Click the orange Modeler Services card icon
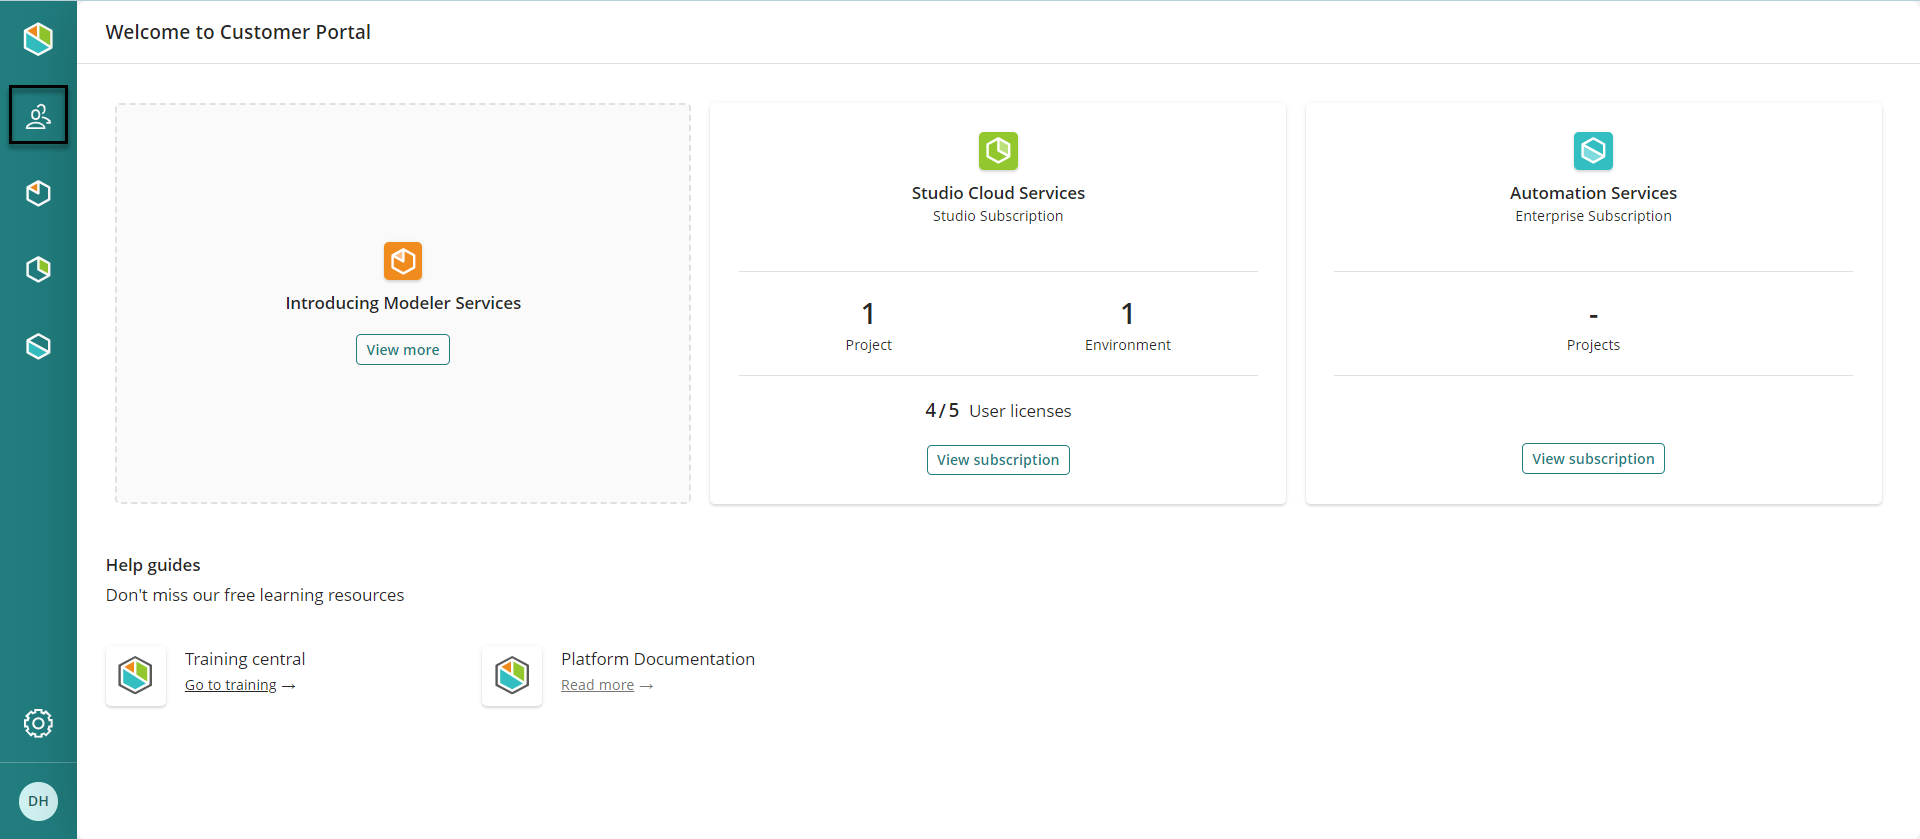1920x839 pixels. 403,261
